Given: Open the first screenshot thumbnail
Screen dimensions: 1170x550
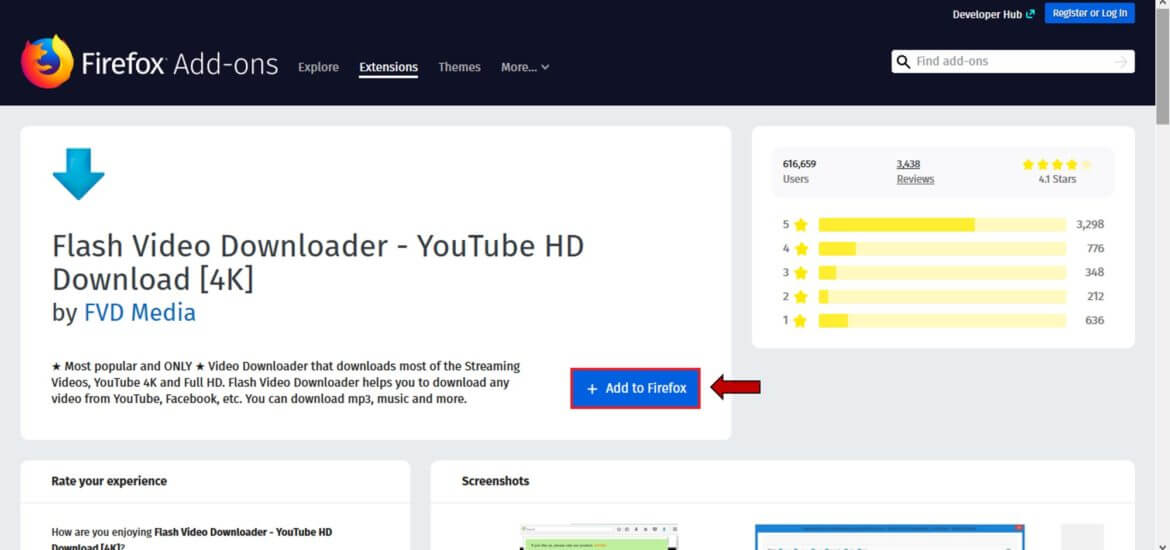Looking at the screenshot, I should [599, 537].
